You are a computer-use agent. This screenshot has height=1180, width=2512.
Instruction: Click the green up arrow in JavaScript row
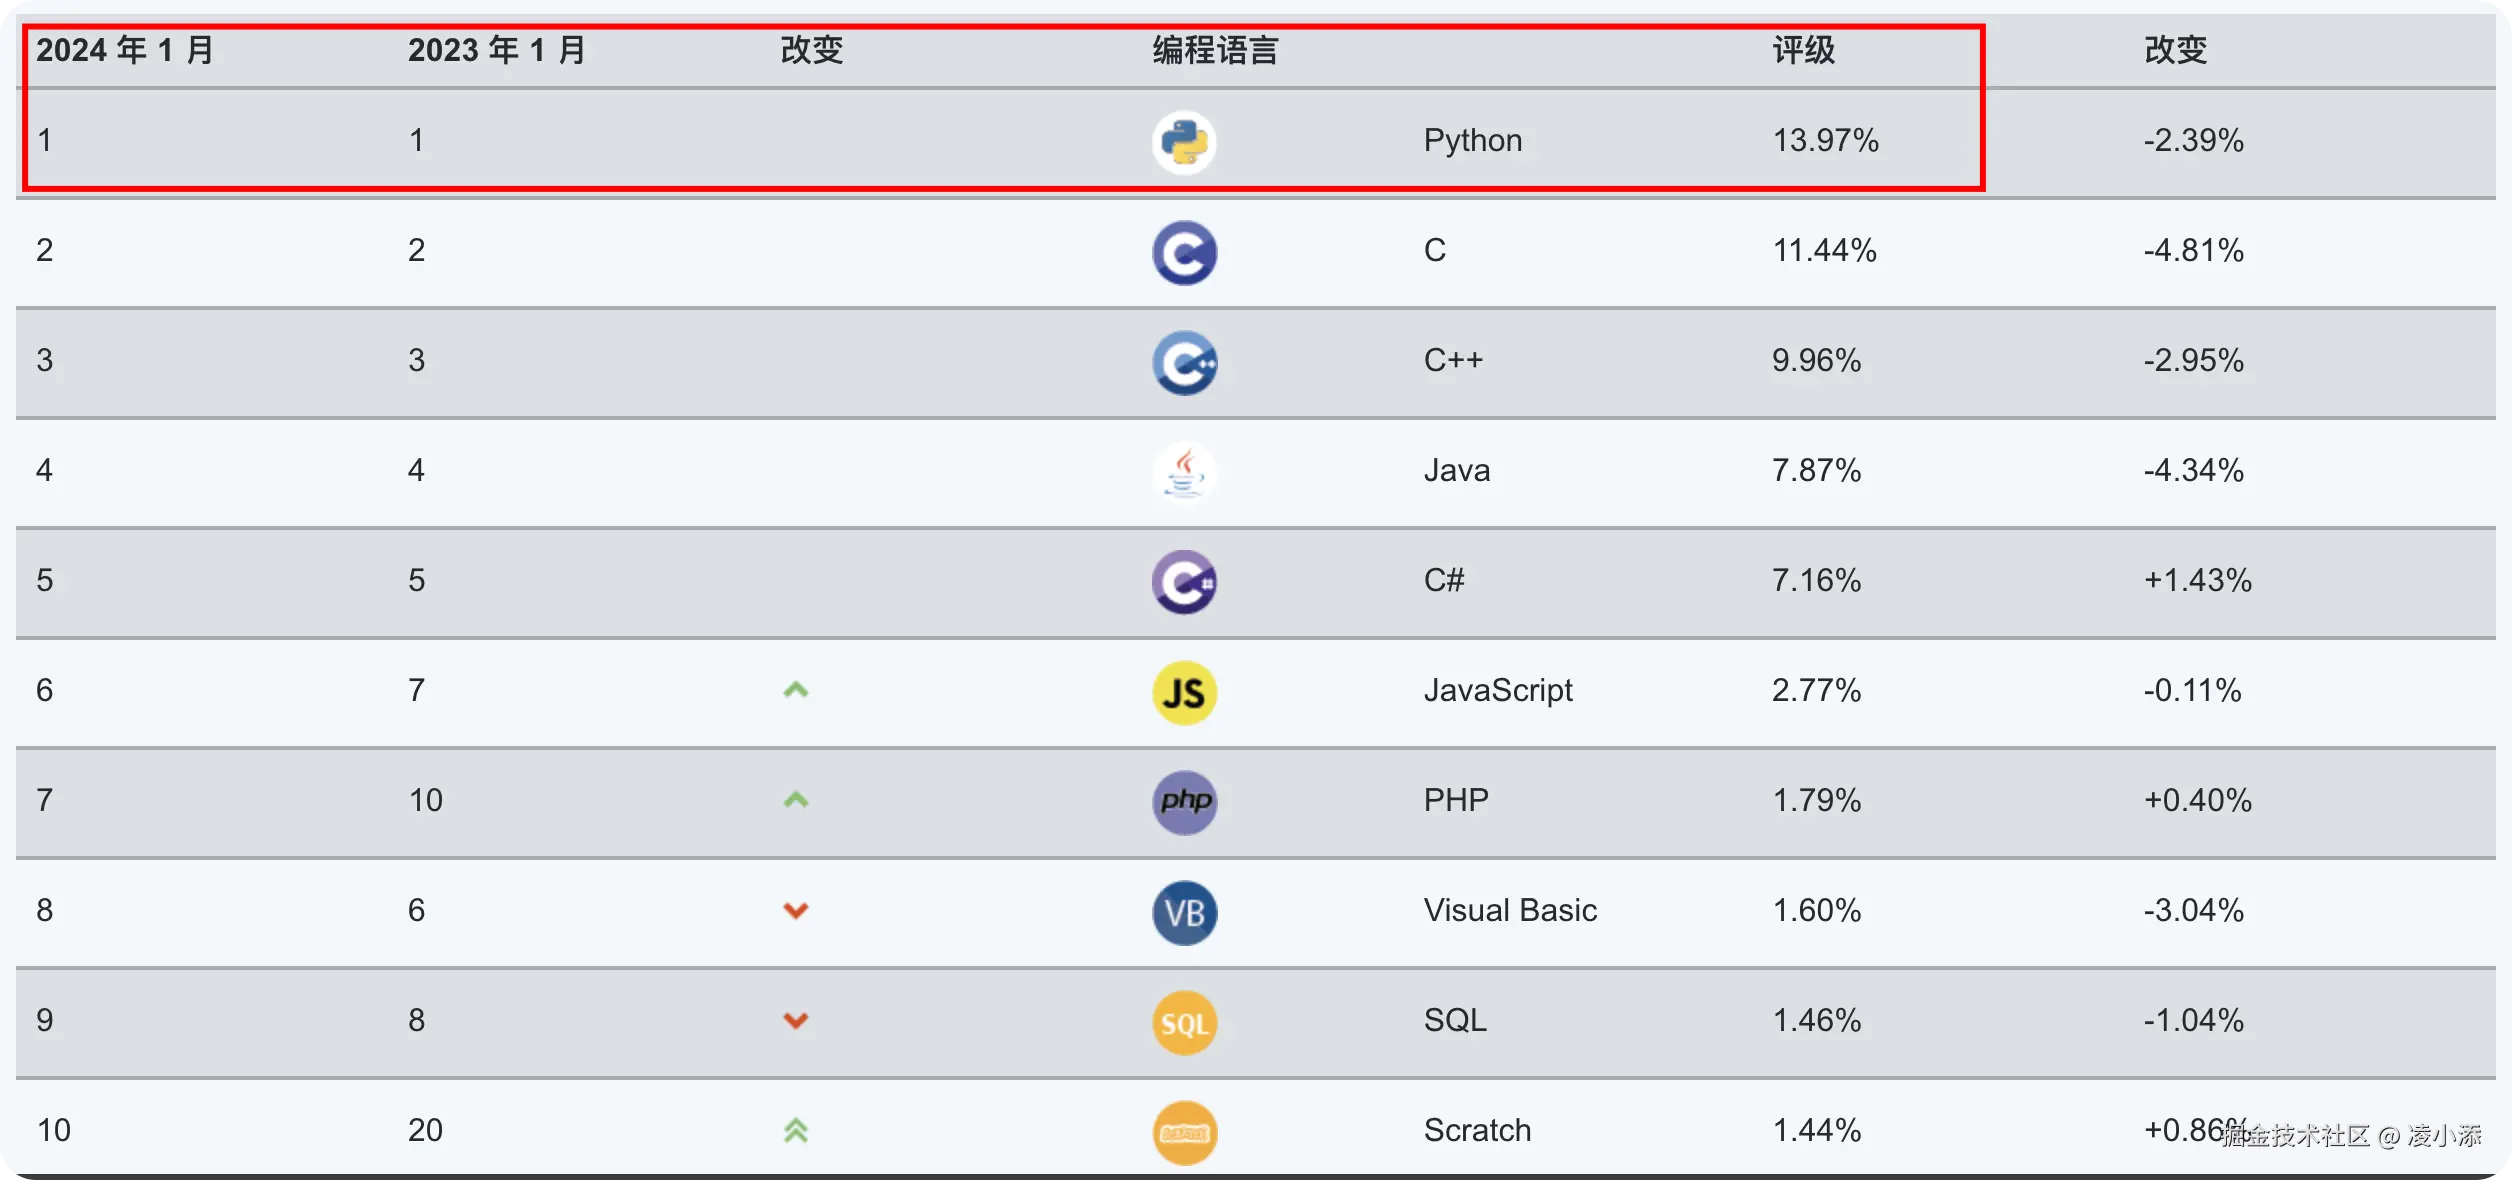[x=795, y=690]
